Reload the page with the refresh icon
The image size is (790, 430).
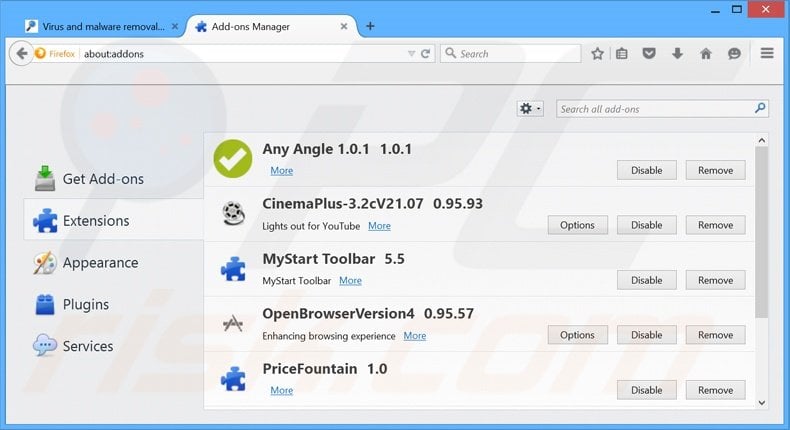pyautogui.click(x=425, y=53)
